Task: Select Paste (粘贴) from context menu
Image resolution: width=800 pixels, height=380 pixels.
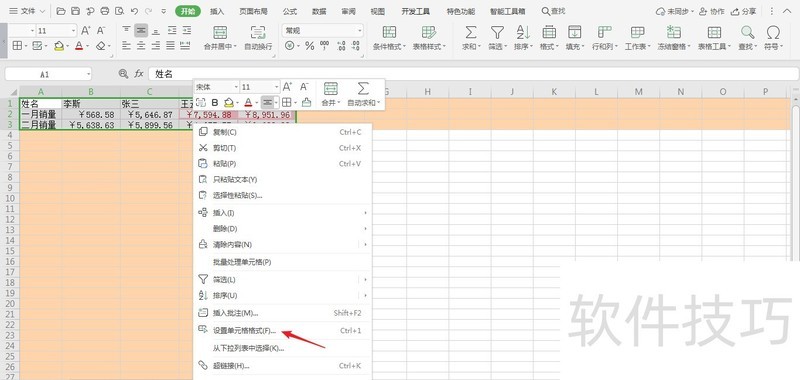Action: (x=283, y=164)
